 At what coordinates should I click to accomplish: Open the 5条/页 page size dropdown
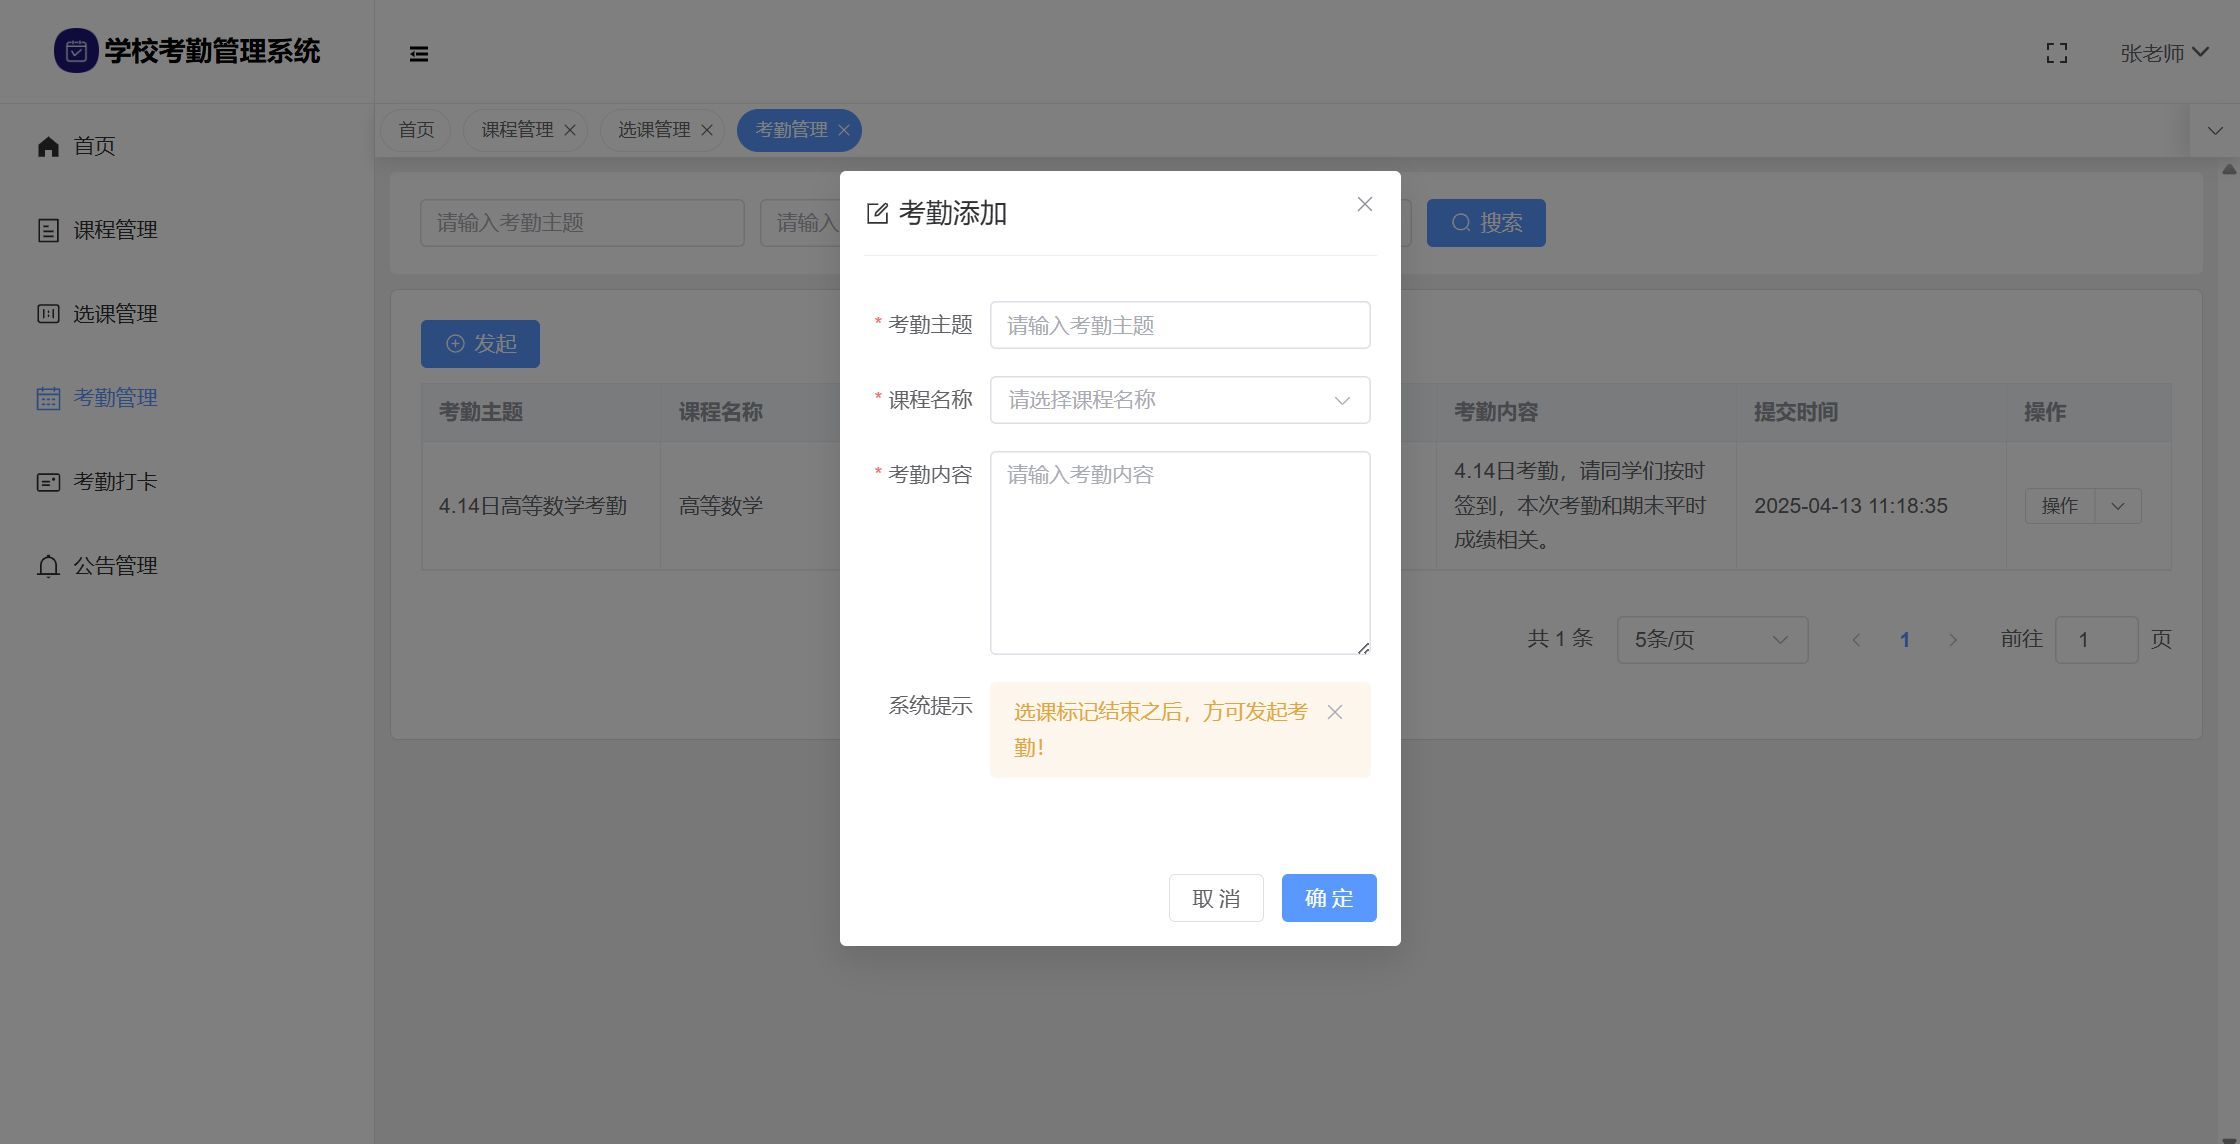point(1711,640)
